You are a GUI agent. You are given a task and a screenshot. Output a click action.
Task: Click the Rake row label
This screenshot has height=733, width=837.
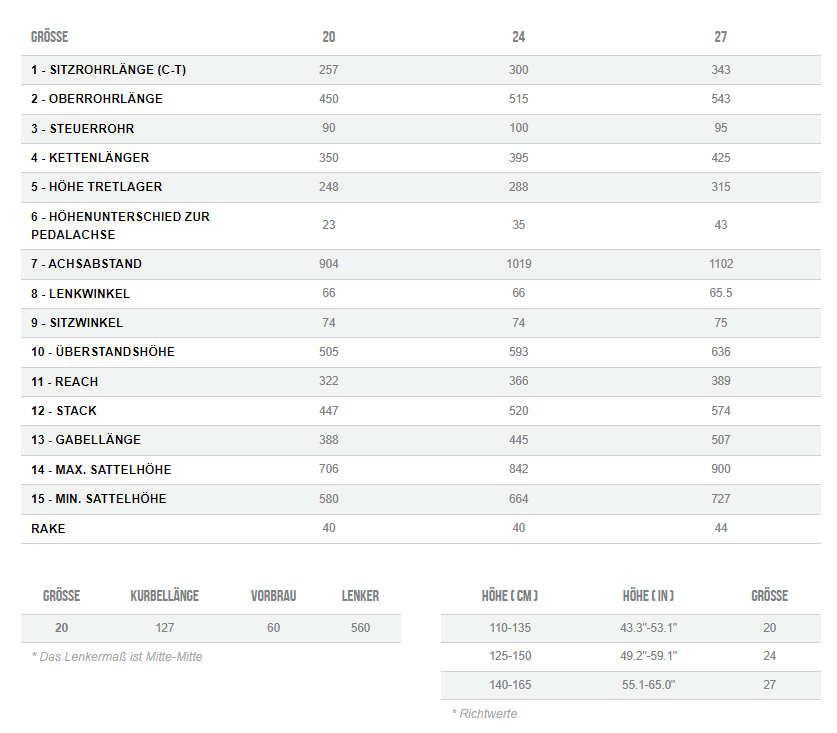coord(48,529)
